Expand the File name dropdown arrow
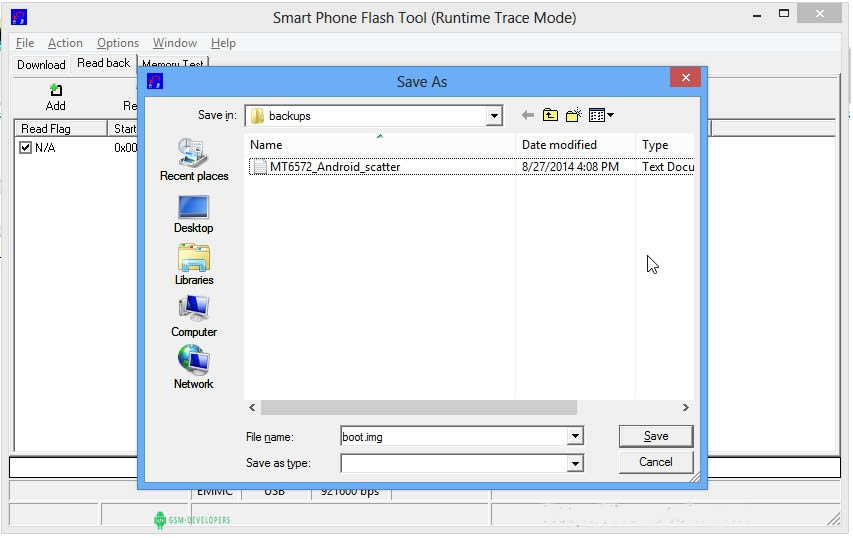The width and height of the screenshot is (853, 538). tap(574, 436)
